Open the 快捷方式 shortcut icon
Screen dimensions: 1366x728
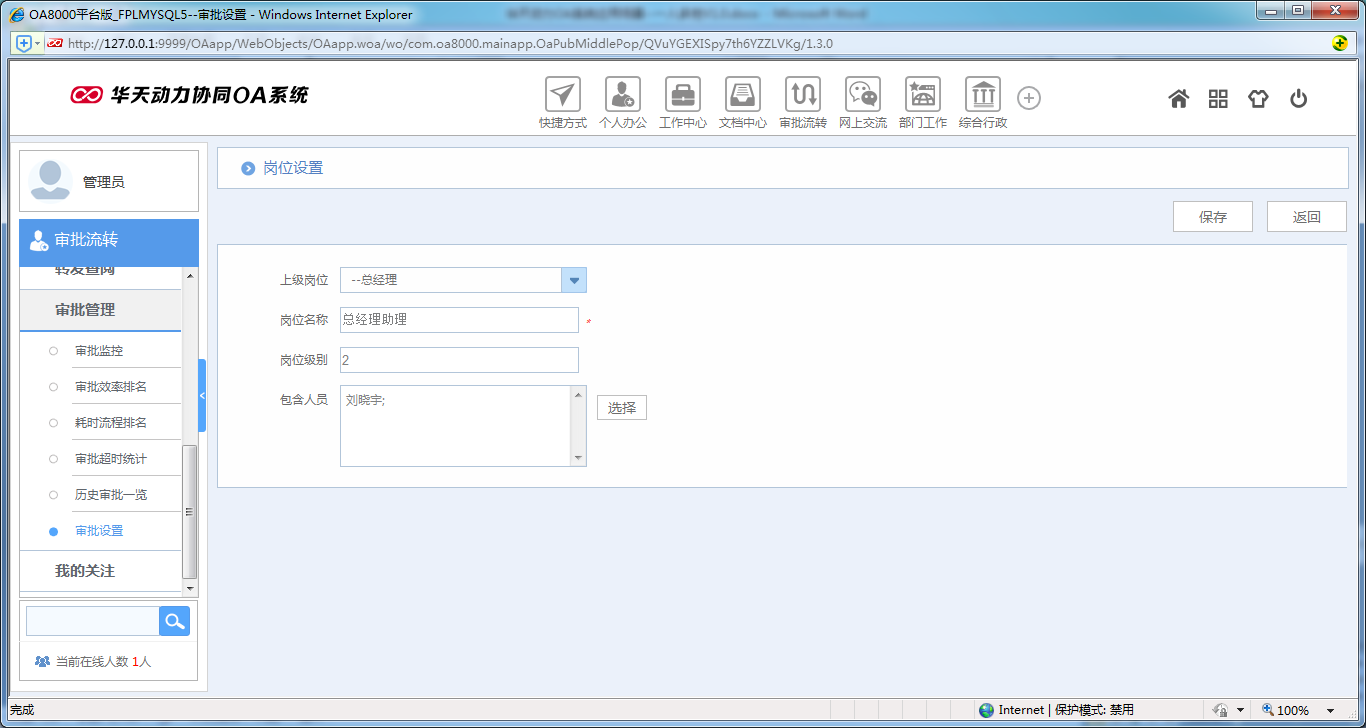click(562, 96)
